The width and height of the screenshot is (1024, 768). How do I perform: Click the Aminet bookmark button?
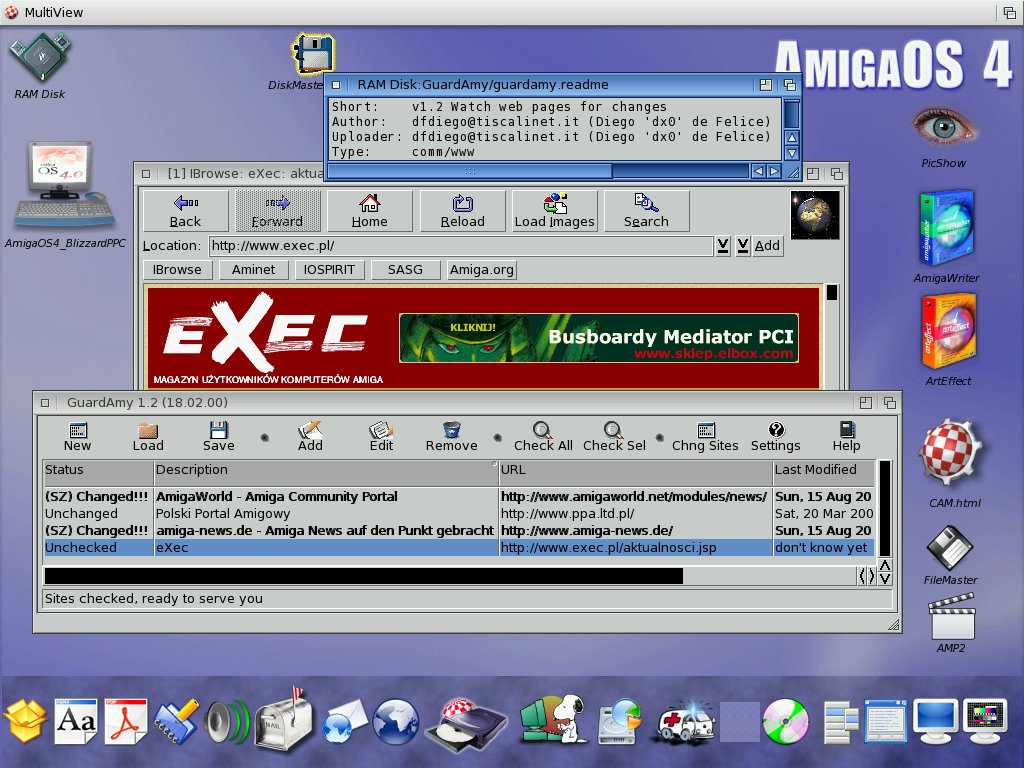click(253, 270)
